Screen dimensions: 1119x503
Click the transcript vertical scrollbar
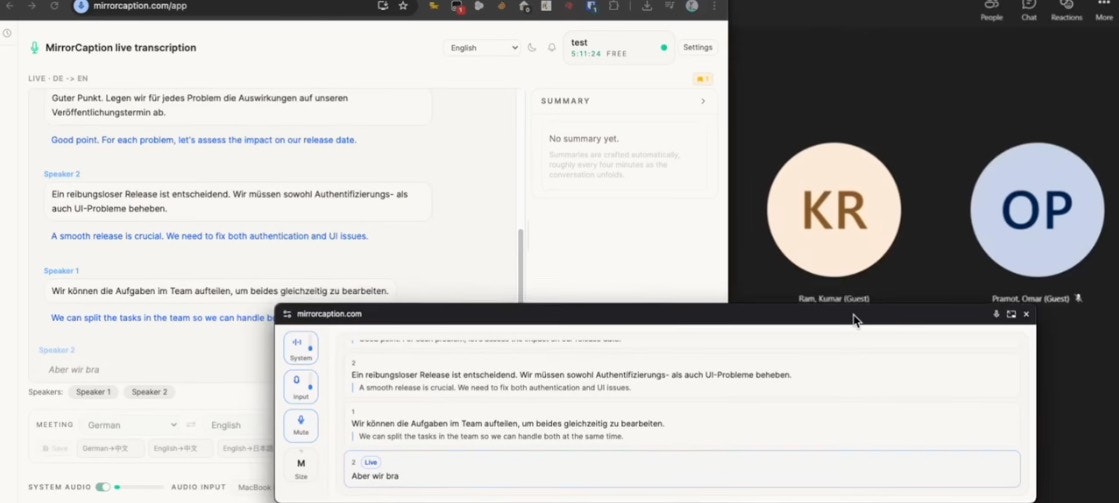point(520,263)
